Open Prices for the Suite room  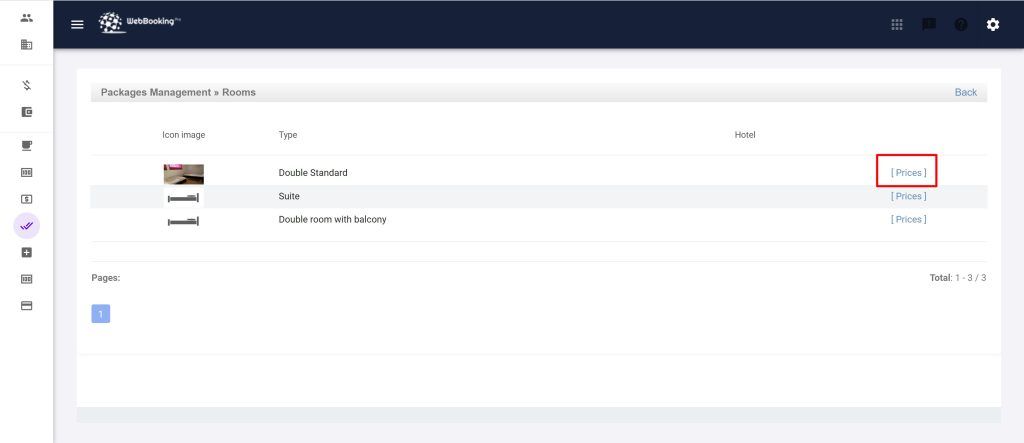point(908,196)
